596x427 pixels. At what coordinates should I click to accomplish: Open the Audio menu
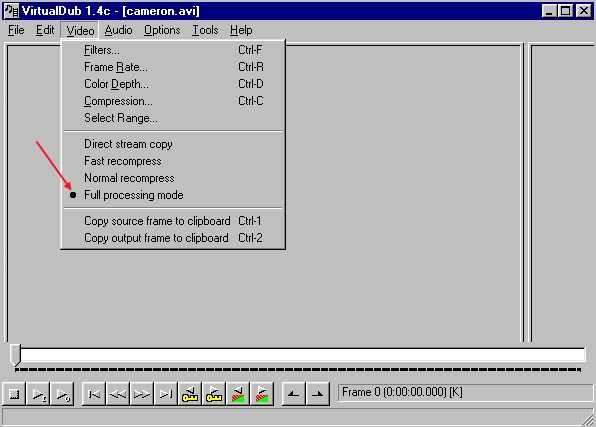tap(119, 30)
